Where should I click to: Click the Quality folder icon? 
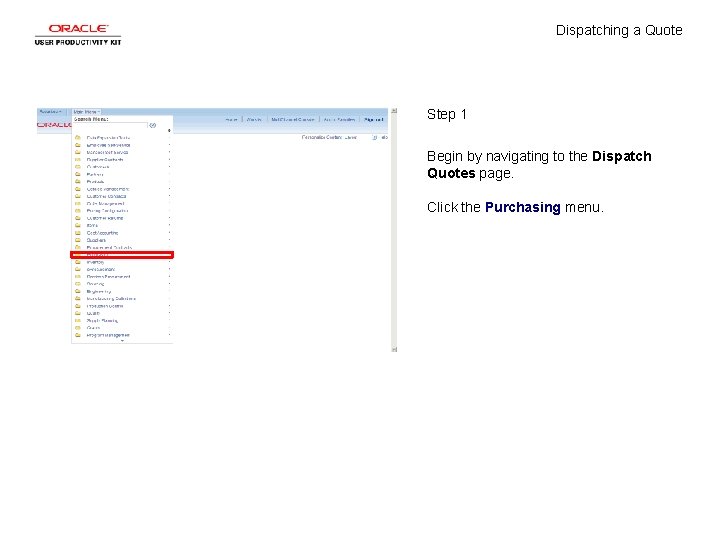(78, 313)
